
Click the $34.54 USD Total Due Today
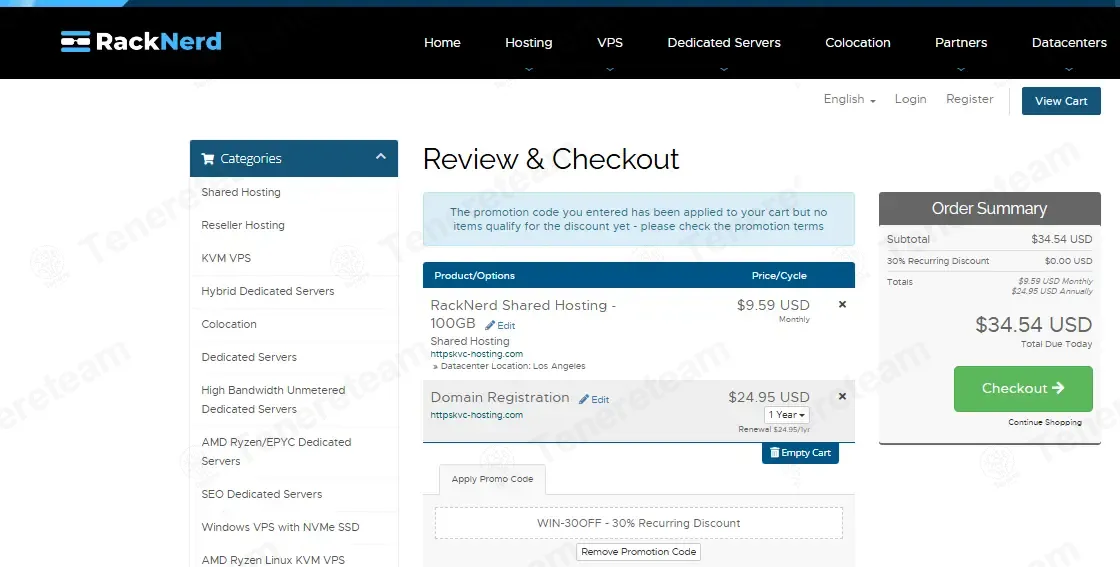1034,325
